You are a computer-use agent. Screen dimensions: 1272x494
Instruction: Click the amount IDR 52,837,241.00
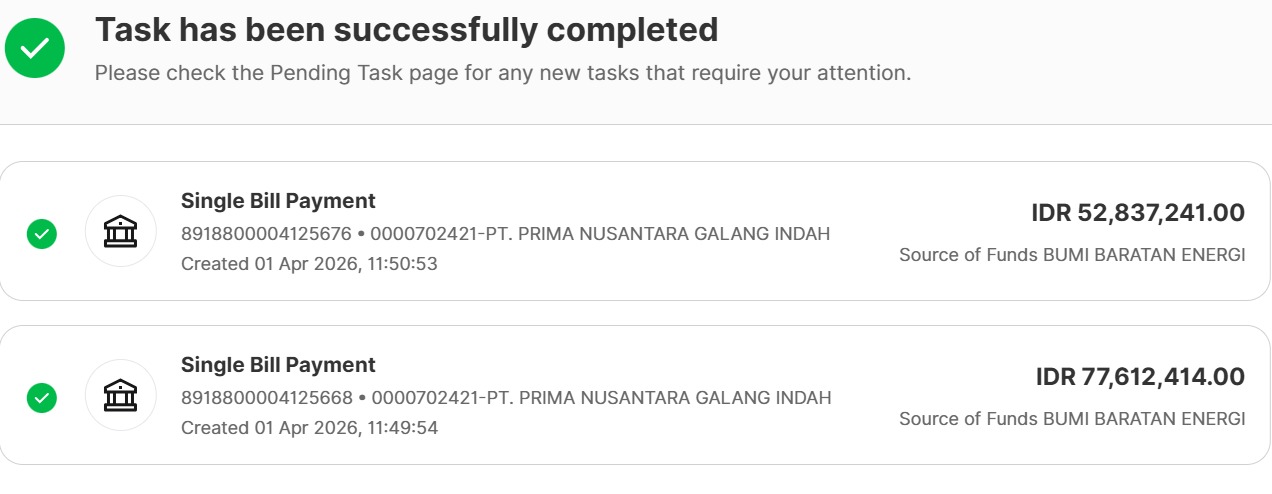[1138, 213]
